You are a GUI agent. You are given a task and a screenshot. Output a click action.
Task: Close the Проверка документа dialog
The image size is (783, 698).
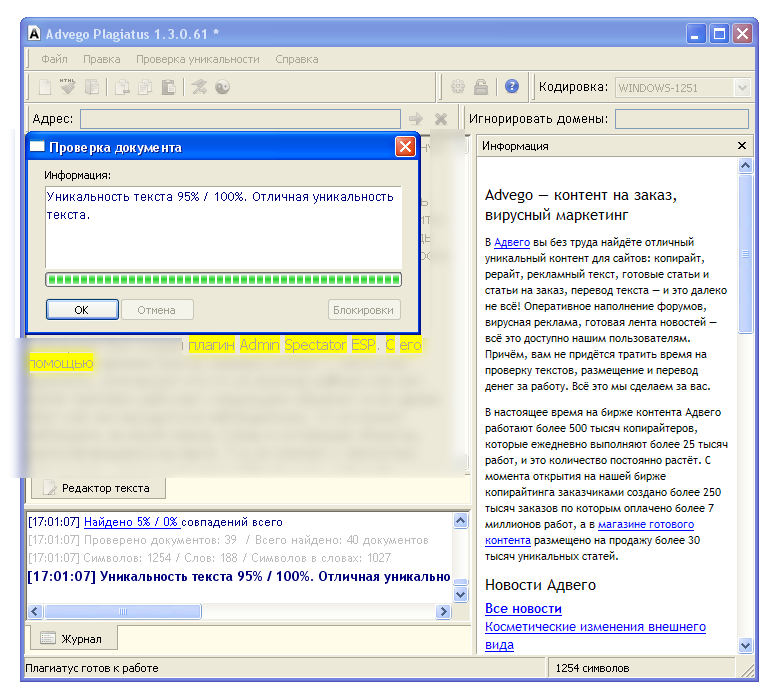click(x=405, y=147)
